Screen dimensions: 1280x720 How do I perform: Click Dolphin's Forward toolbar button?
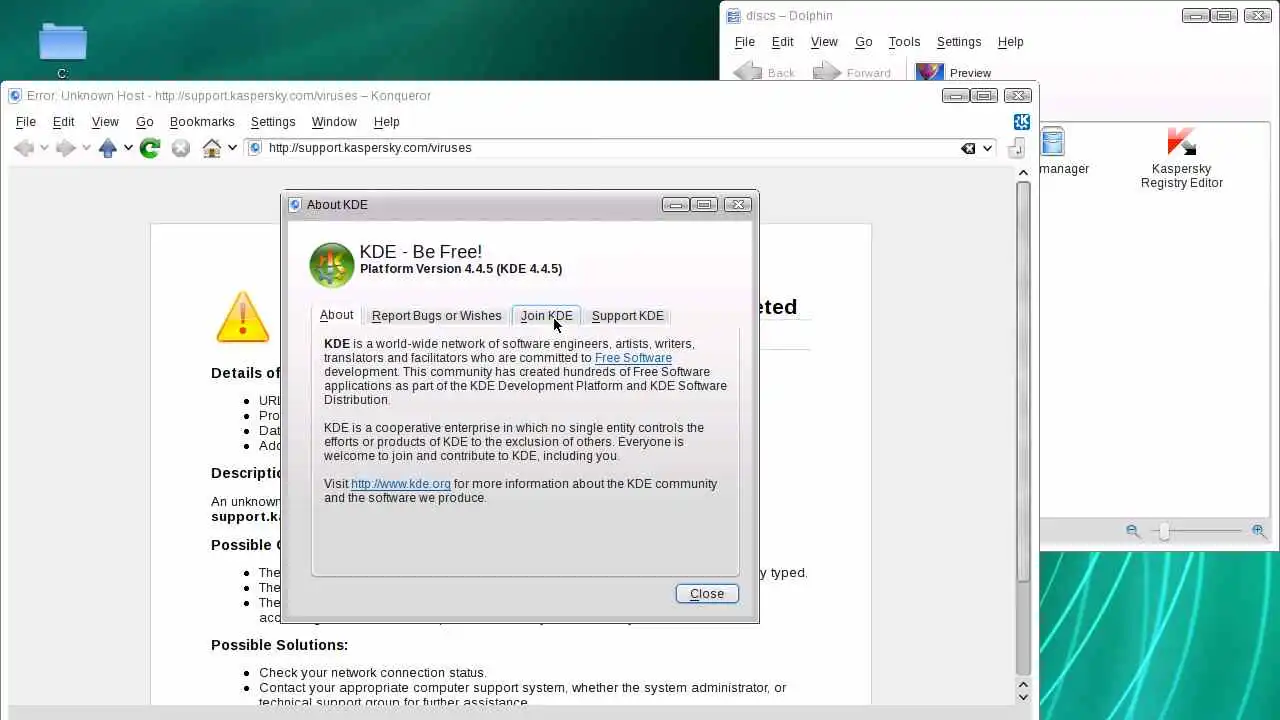pos(852,72)
